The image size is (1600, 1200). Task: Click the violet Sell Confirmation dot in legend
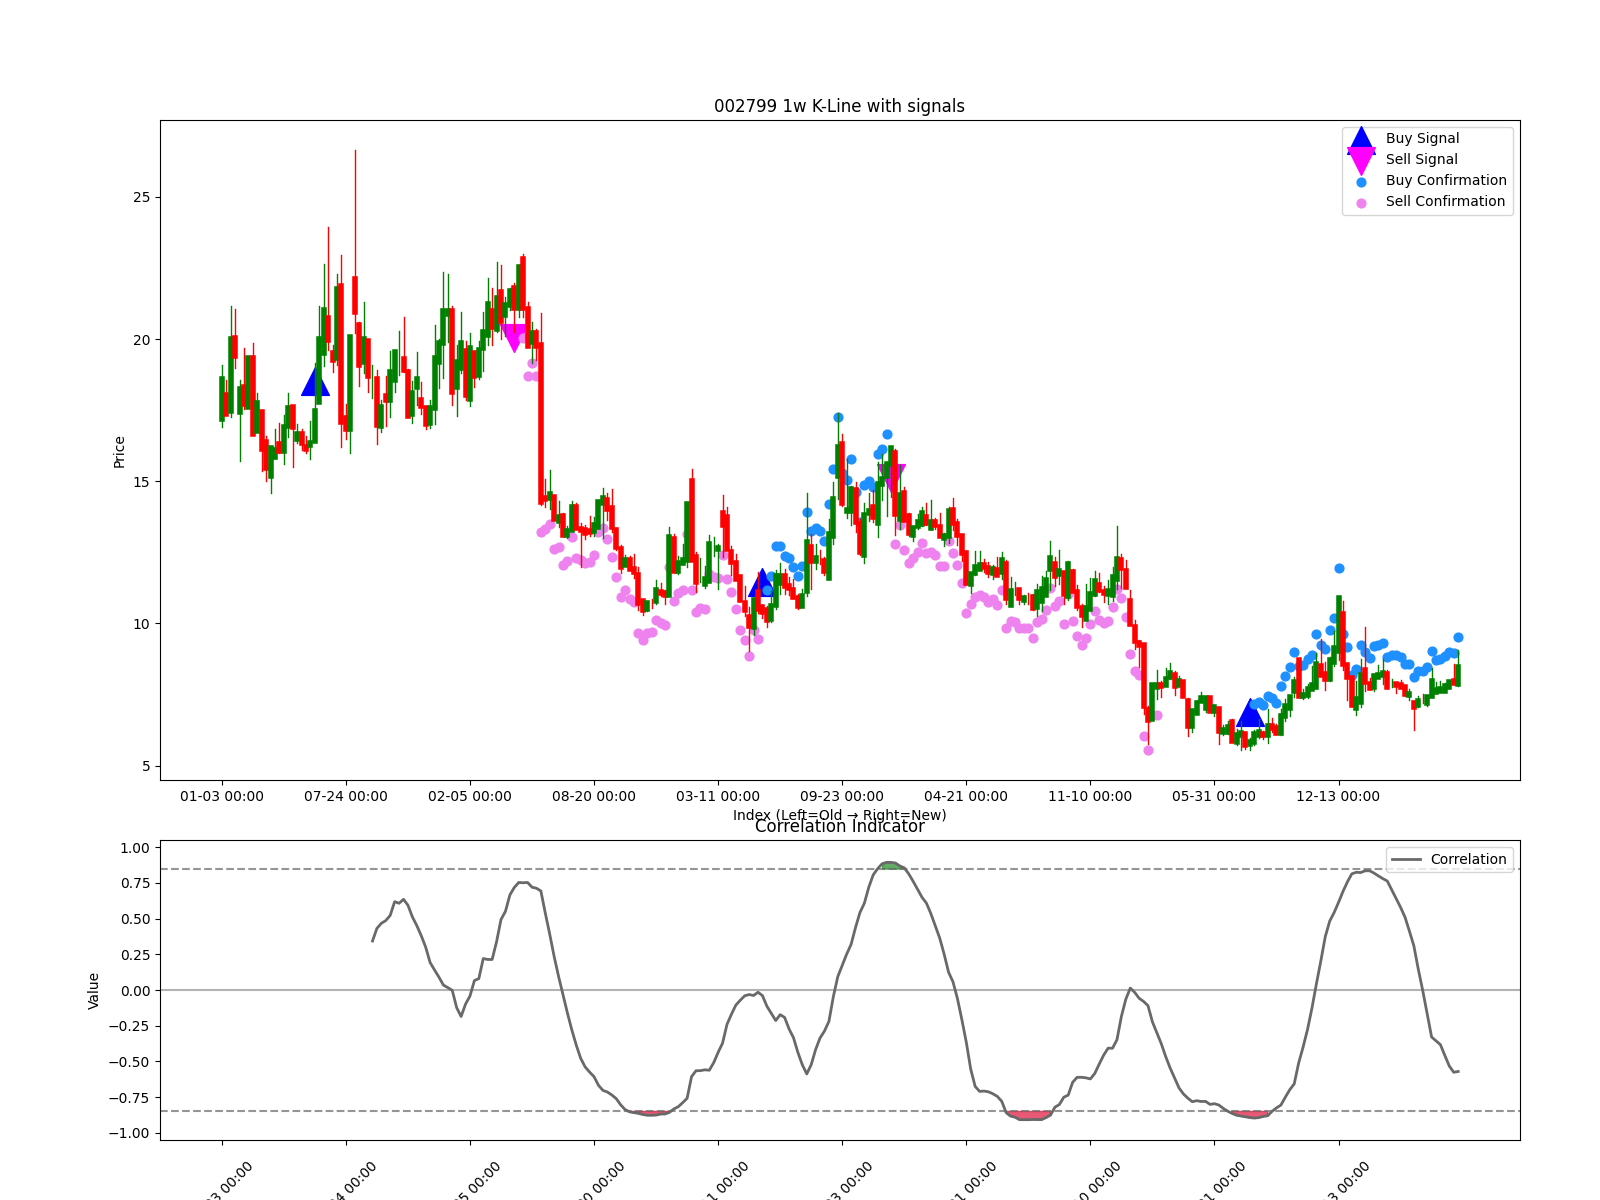coord(1361,203)
